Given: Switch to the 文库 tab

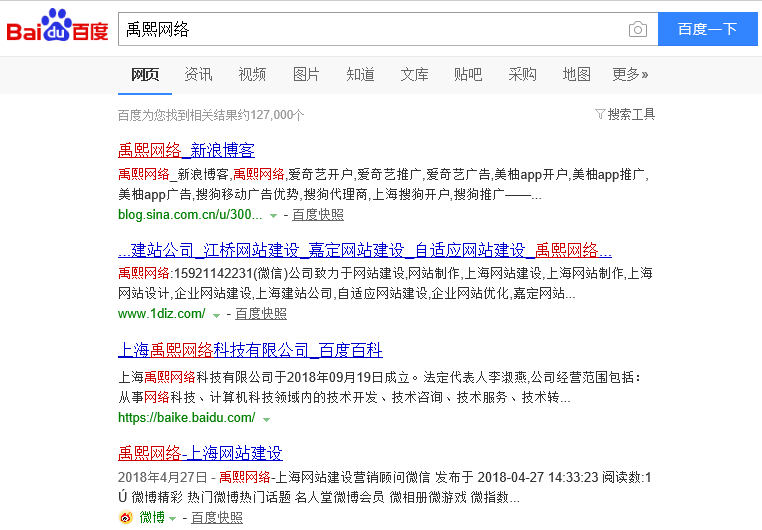Looking at the screenshot, I should (415, 74).
